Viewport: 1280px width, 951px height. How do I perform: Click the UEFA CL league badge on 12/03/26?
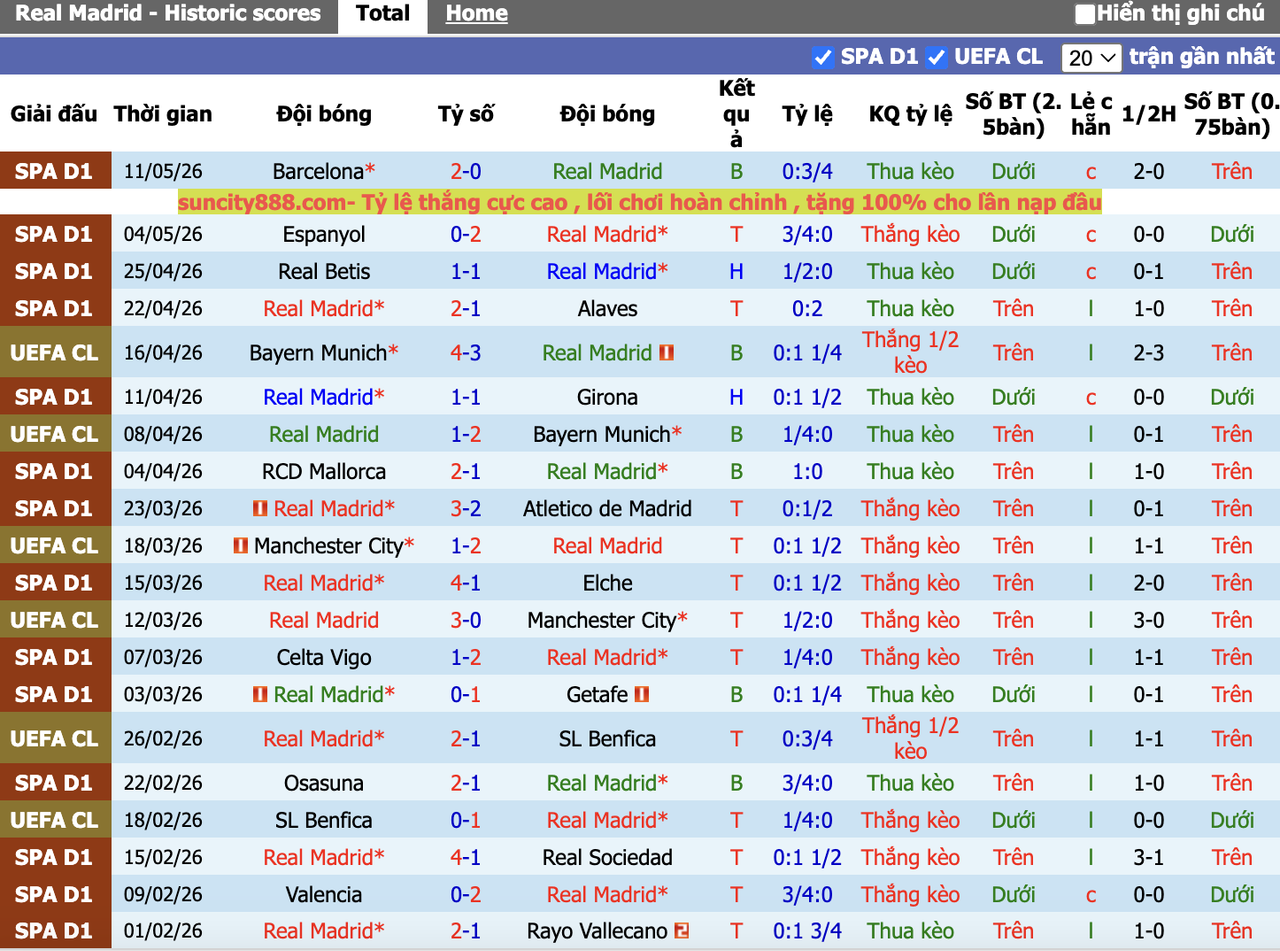(53, 620)
